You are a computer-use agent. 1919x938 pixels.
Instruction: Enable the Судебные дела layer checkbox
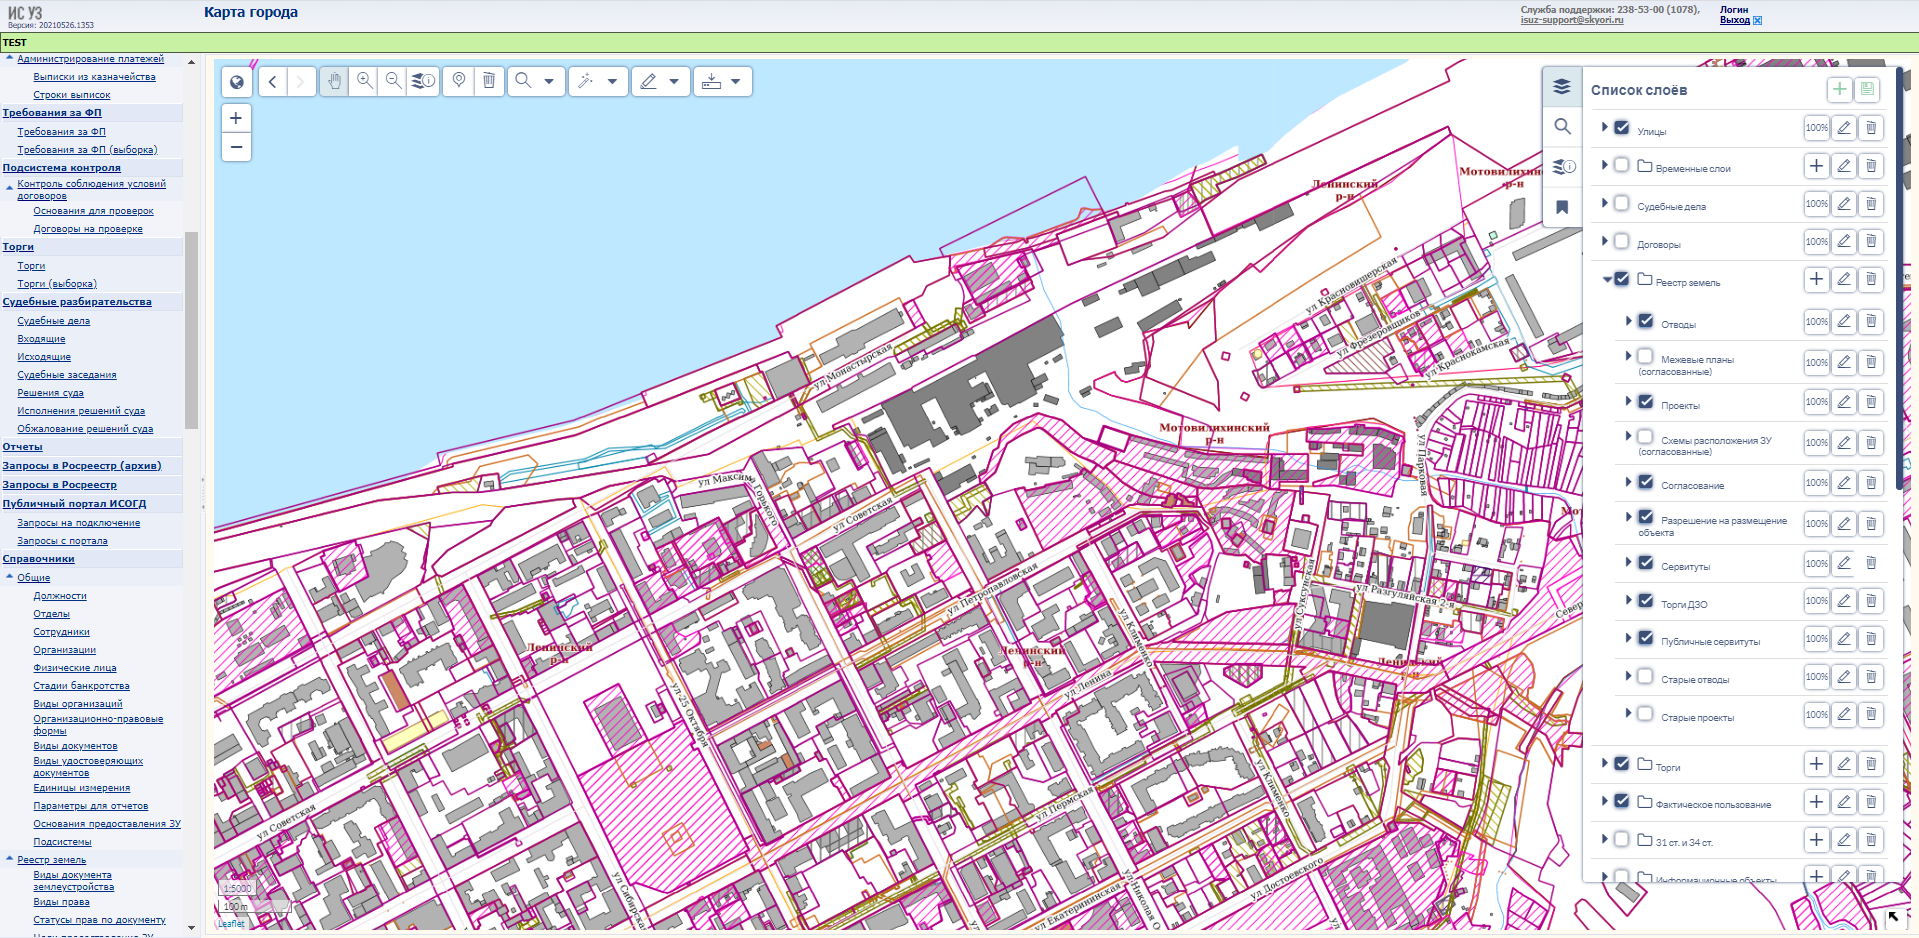point(1622,203)
